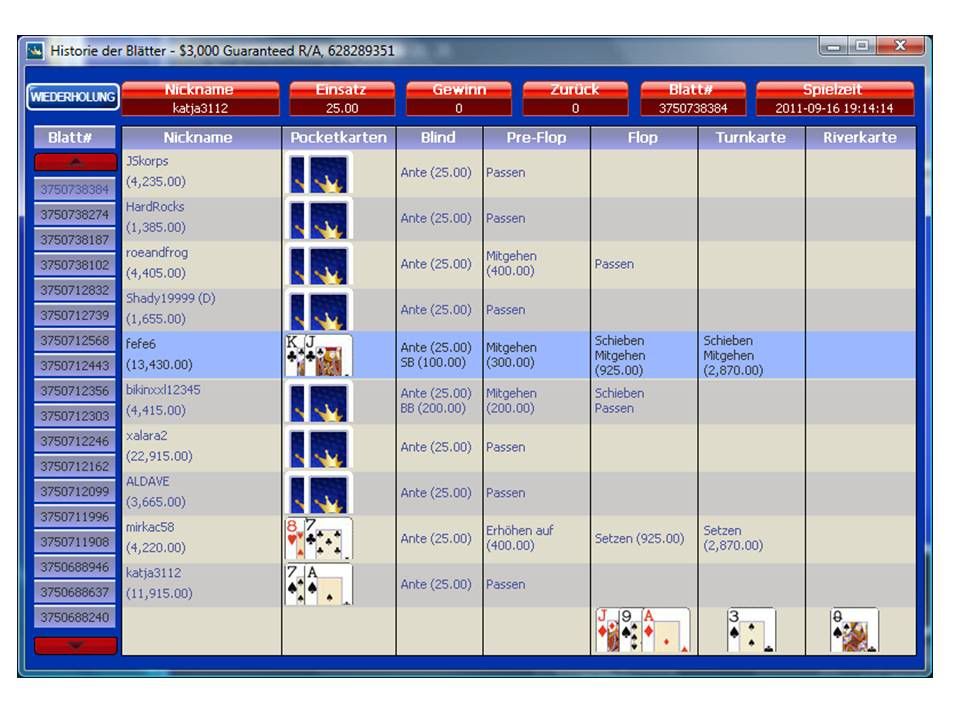This screenshot has height=720, width=960.
Task: Click the Blind column header
Action: point(439,138)
